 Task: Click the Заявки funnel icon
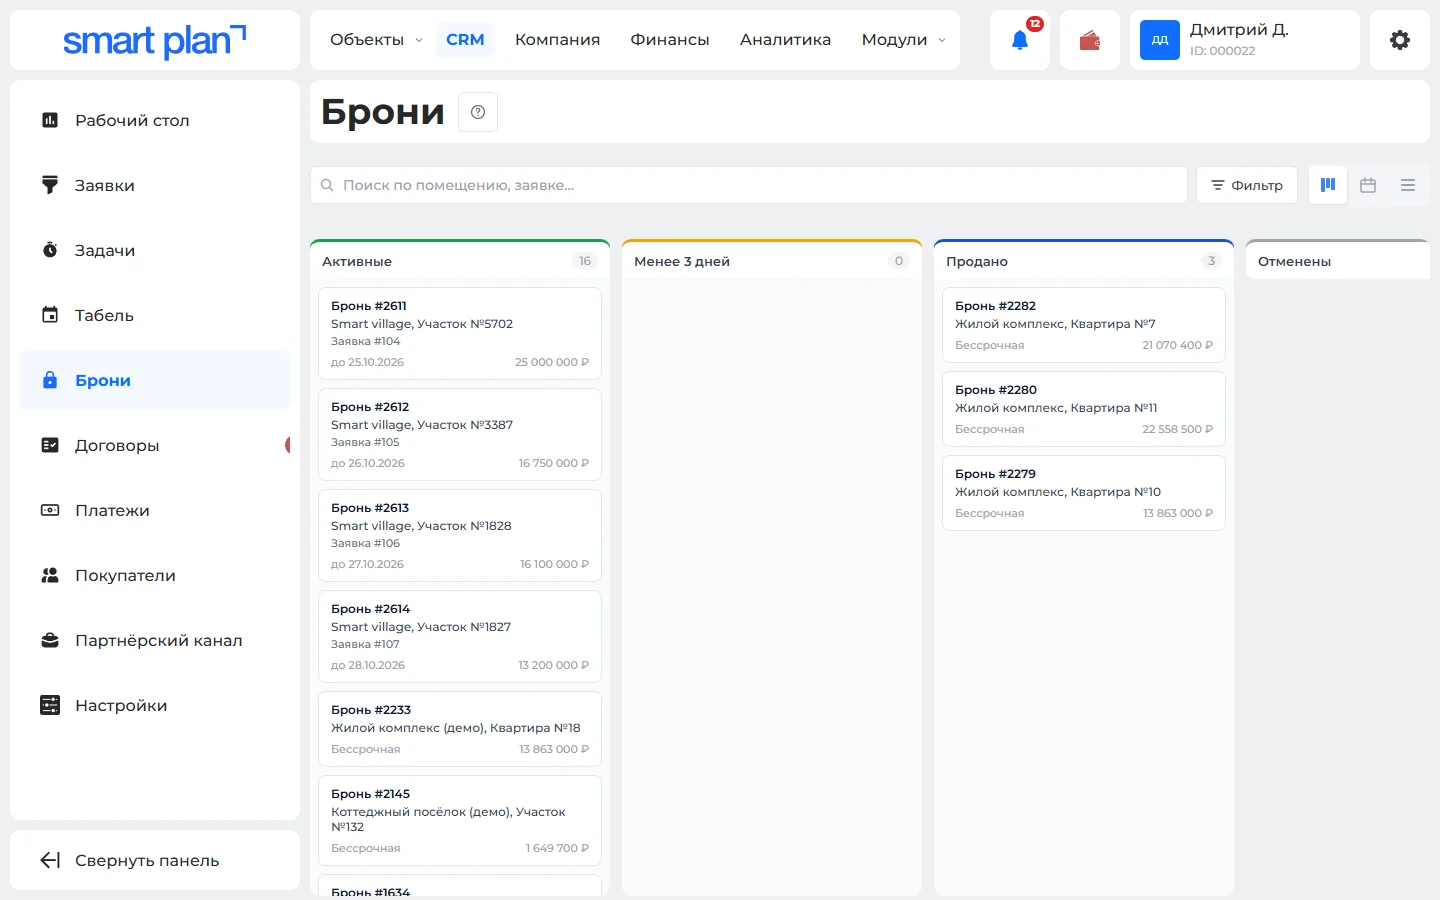tap(50, 185)
